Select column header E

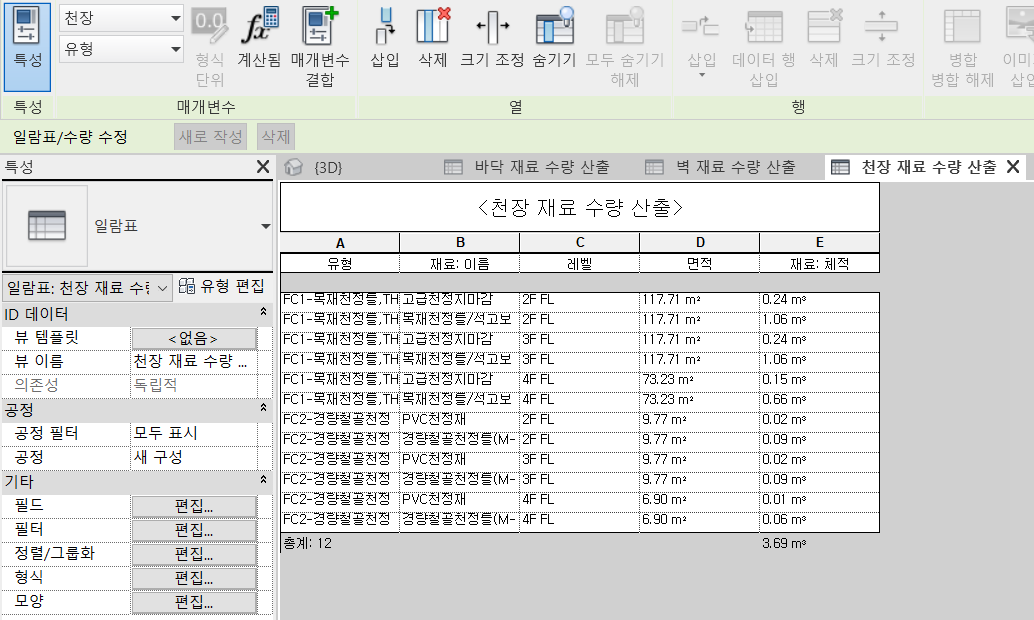point(820,243)
